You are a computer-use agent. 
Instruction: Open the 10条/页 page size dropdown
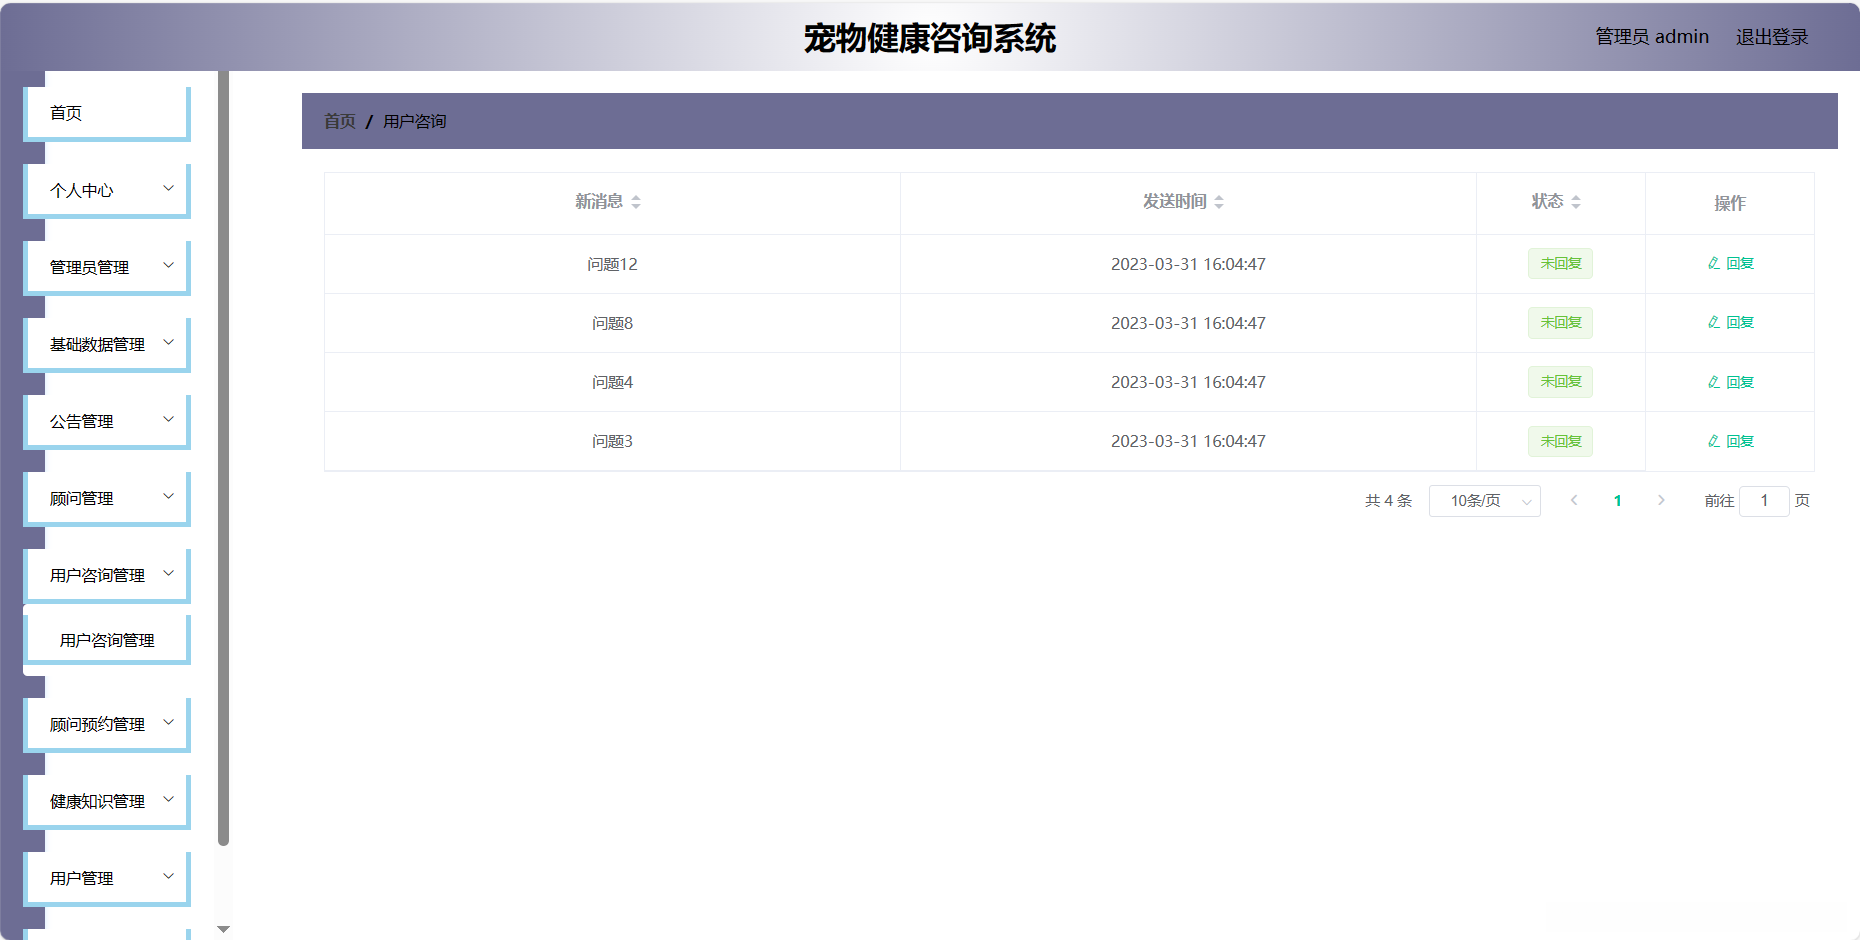click(x=1484, y=500)
